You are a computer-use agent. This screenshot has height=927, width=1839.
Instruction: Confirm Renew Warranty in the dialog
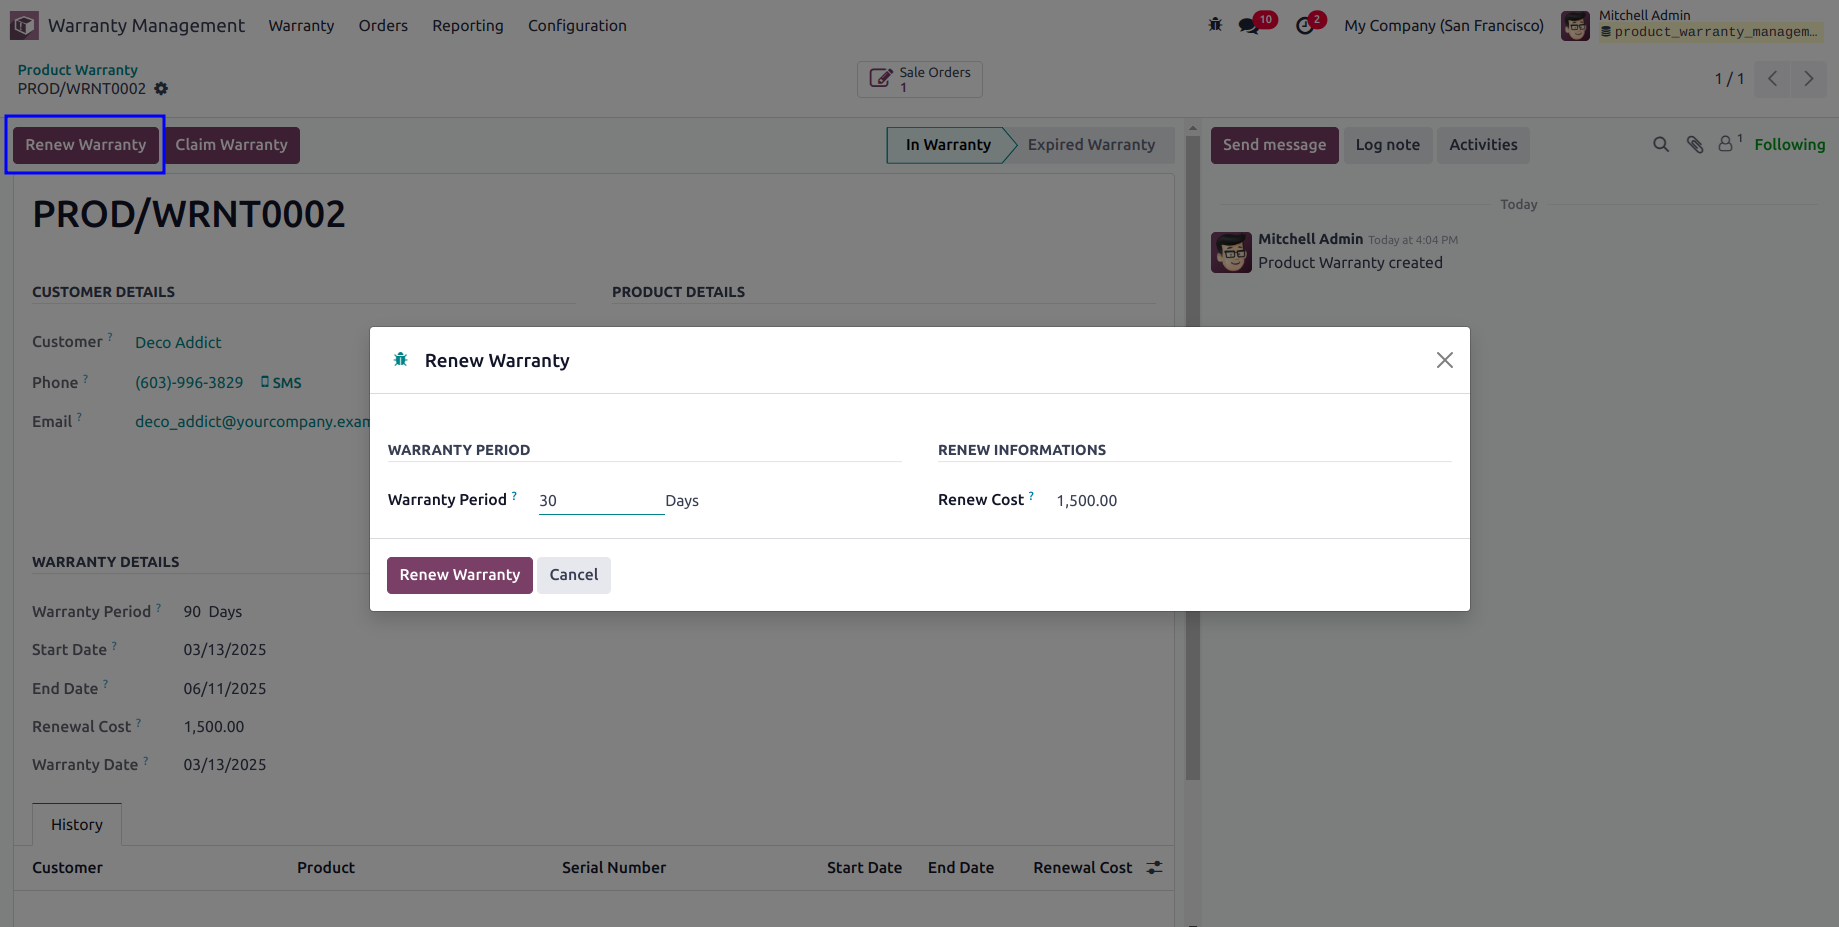pos(460,575)
